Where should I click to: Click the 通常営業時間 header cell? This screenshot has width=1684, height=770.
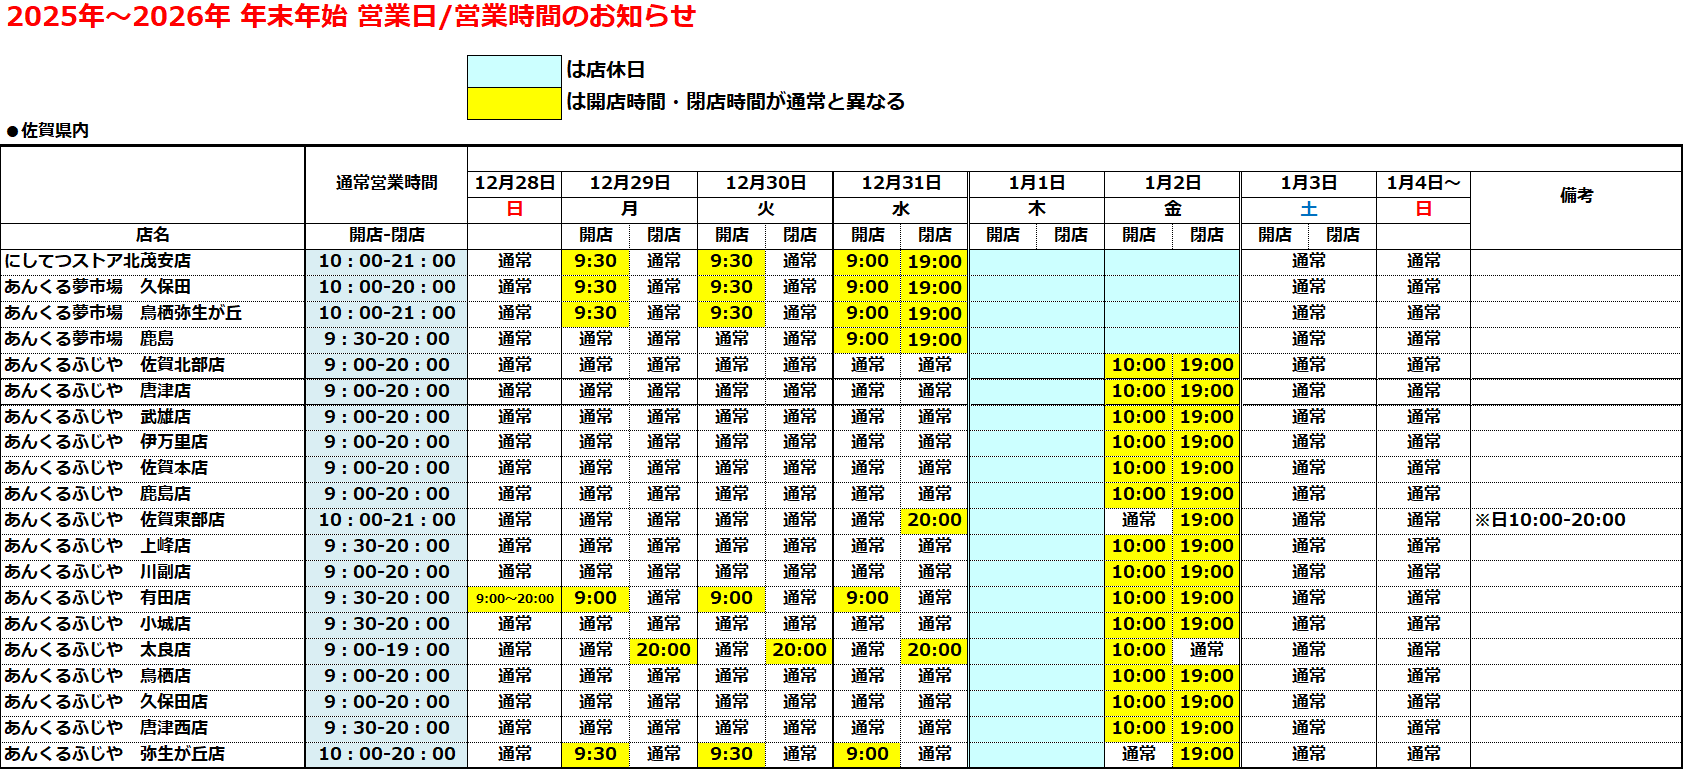(x=386, y=183)
